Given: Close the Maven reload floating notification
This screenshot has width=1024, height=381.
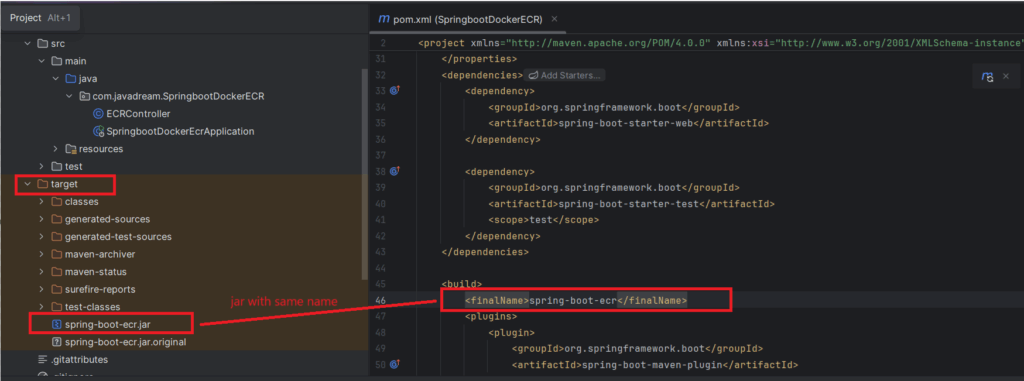Looking at the screenshot, I should tap(1006, 76).
